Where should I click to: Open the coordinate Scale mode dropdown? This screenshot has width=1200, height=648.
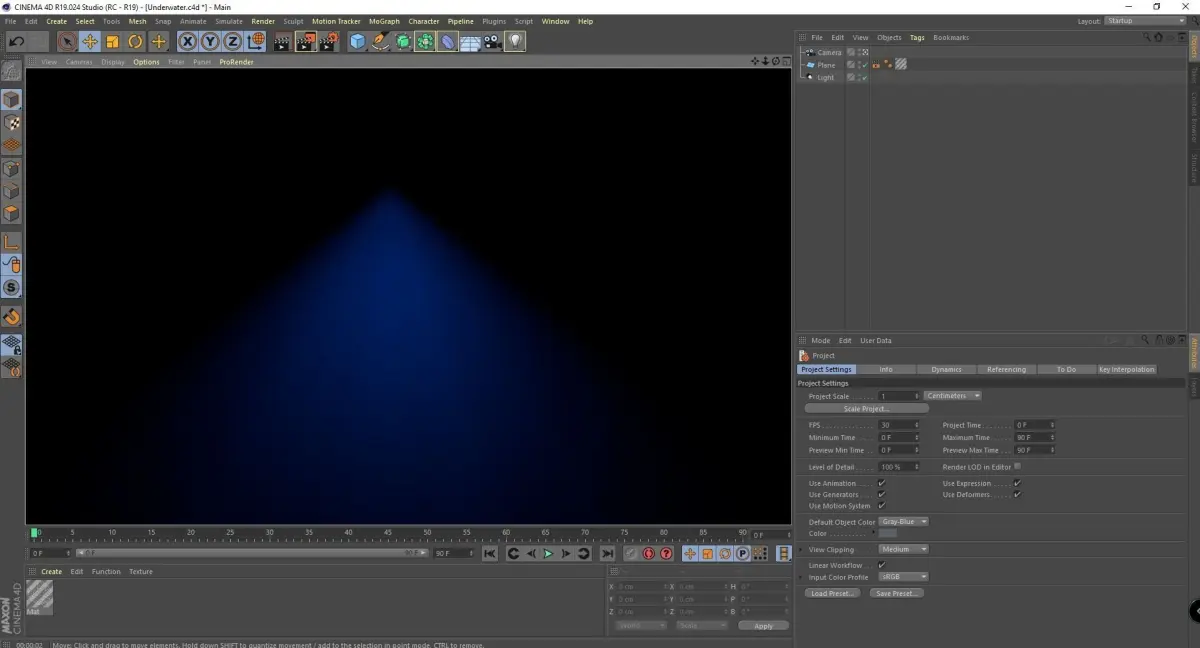702,625
